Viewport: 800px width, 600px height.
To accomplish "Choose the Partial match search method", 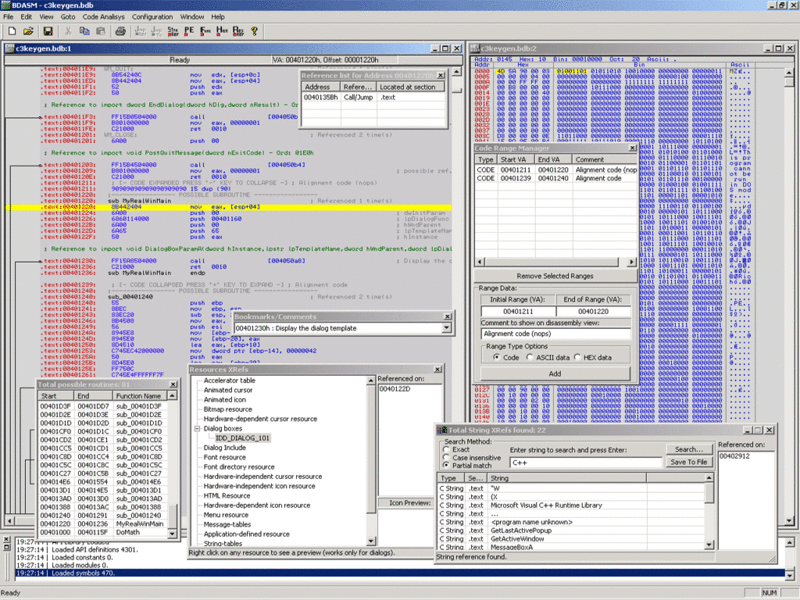I will (x=446, y=465).
